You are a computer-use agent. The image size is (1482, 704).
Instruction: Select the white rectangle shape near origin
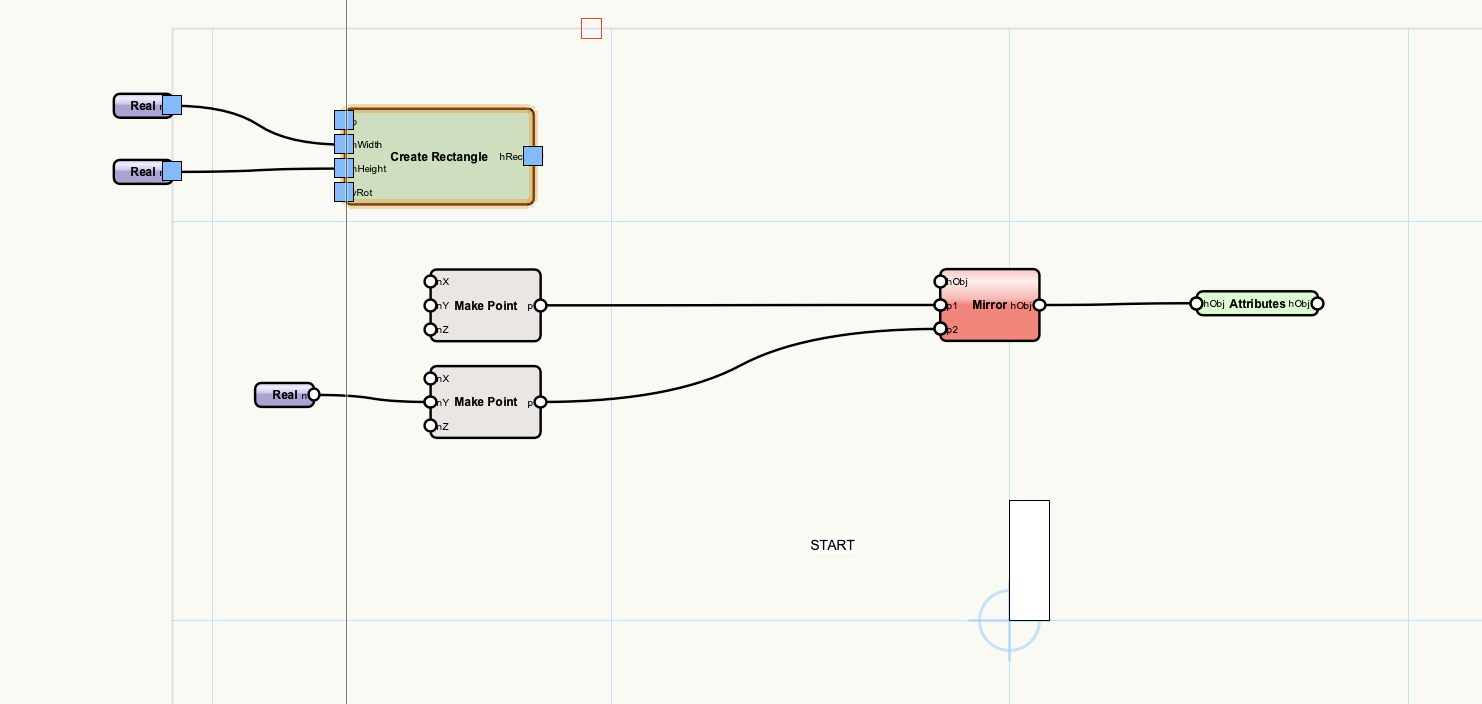point(1029,560)
